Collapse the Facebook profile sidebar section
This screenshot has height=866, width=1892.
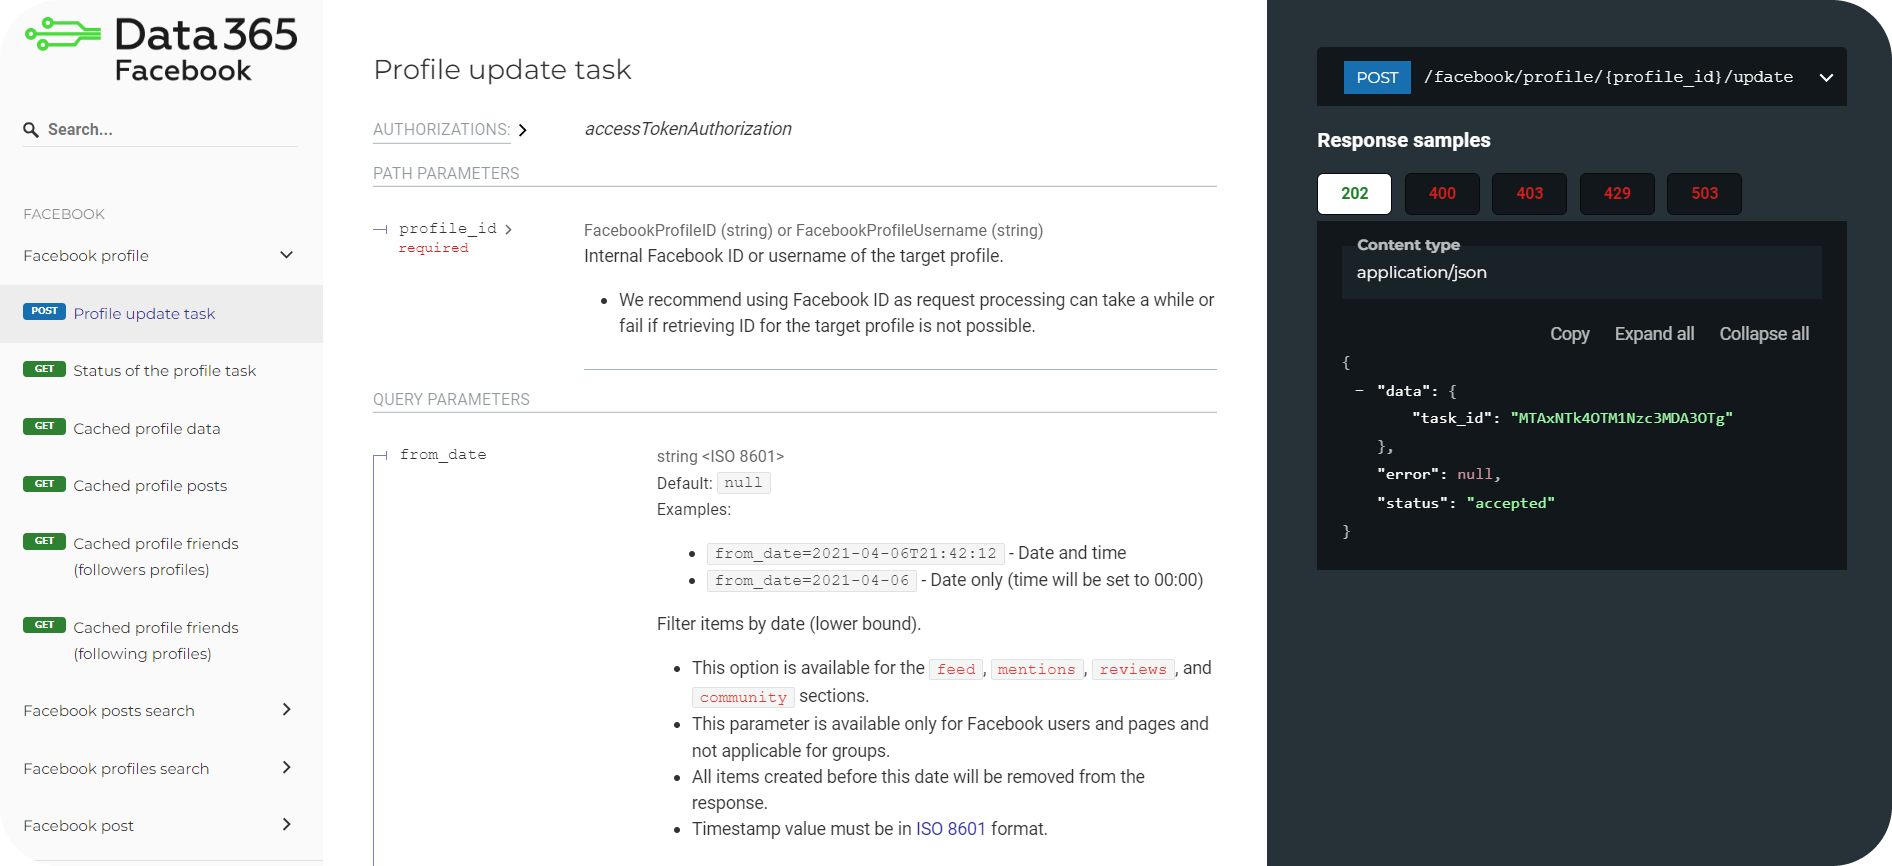[x=286, y=255]
